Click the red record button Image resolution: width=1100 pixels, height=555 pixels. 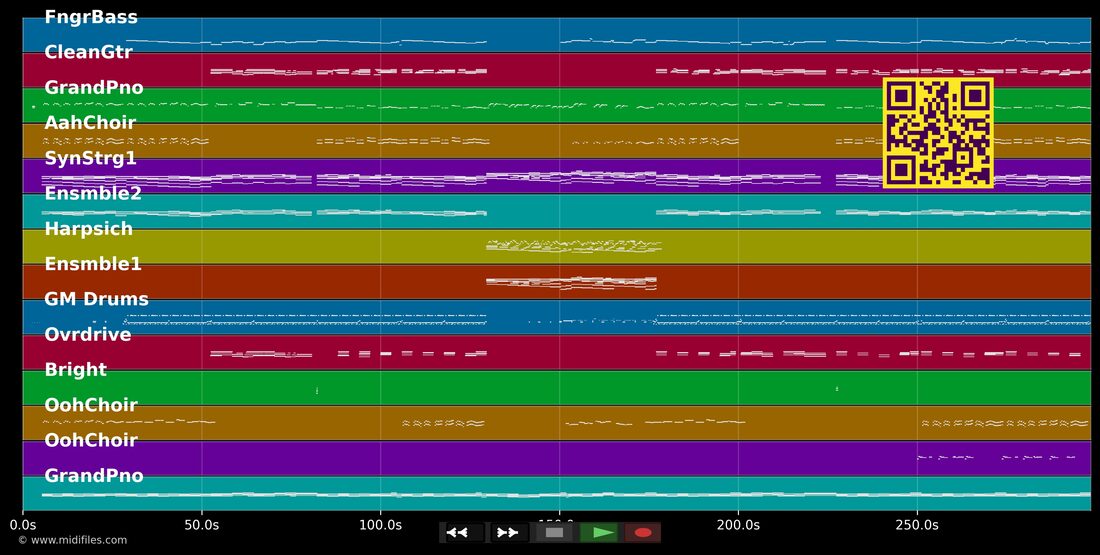coord(643,533)
